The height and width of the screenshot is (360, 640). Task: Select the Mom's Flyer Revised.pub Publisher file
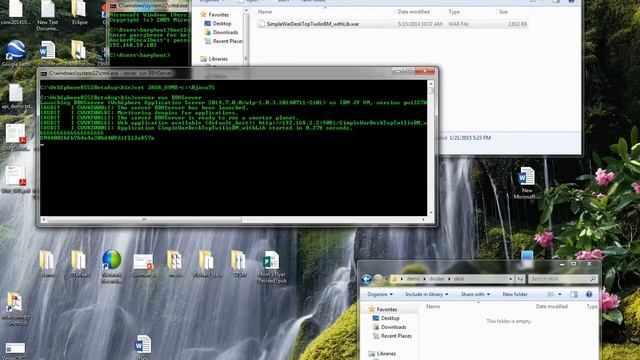[271, 267]
